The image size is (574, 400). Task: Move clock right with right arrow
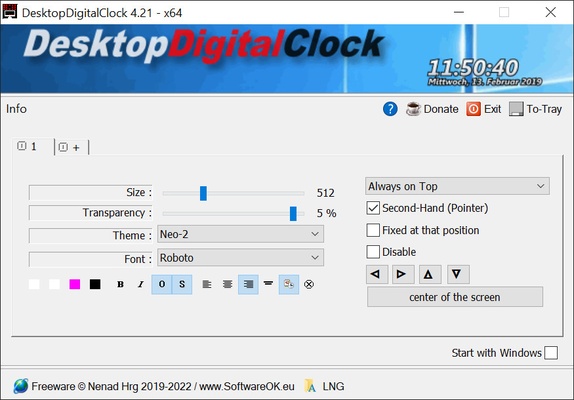point(403,274)
